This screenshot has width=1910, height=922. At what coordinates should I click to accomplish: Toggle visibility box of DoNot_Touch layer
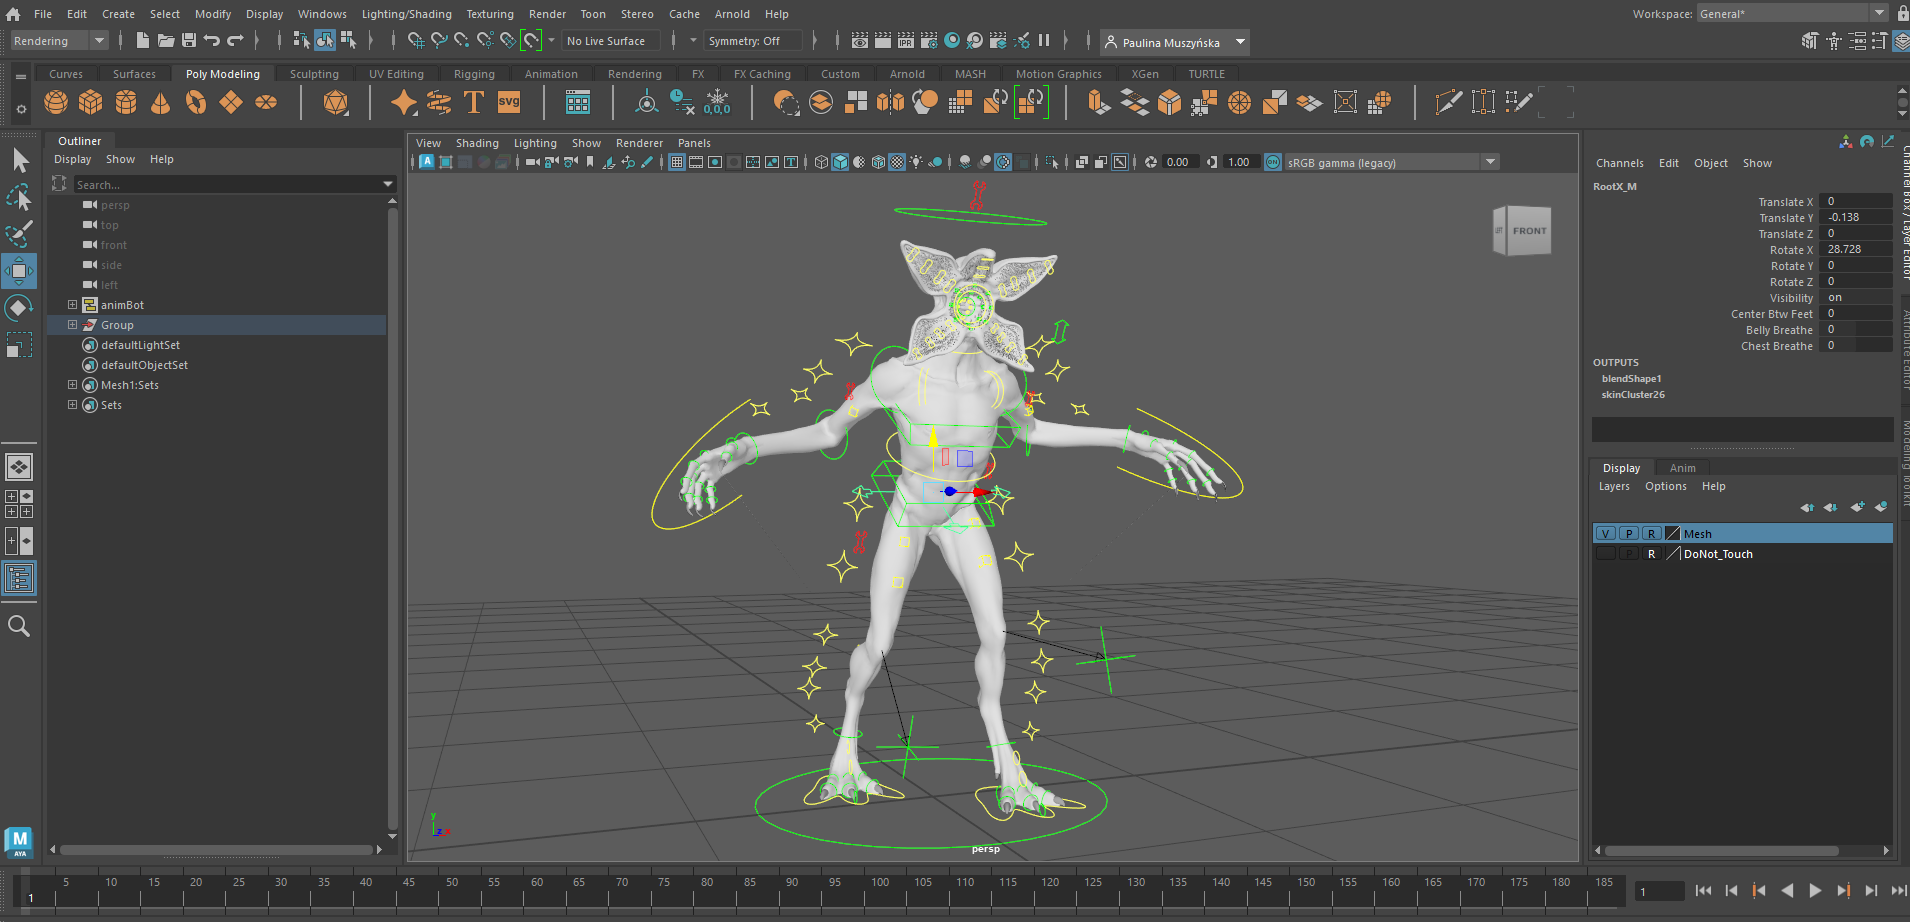(1606, 554)
